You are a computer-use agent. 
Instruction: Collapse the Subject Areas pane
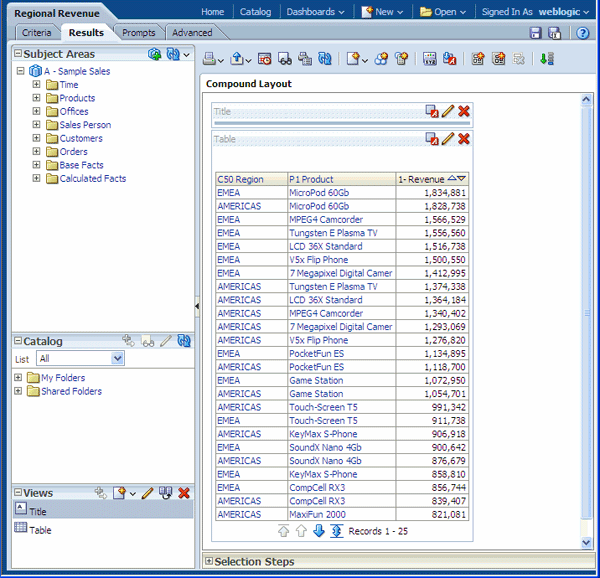[17, 53]
